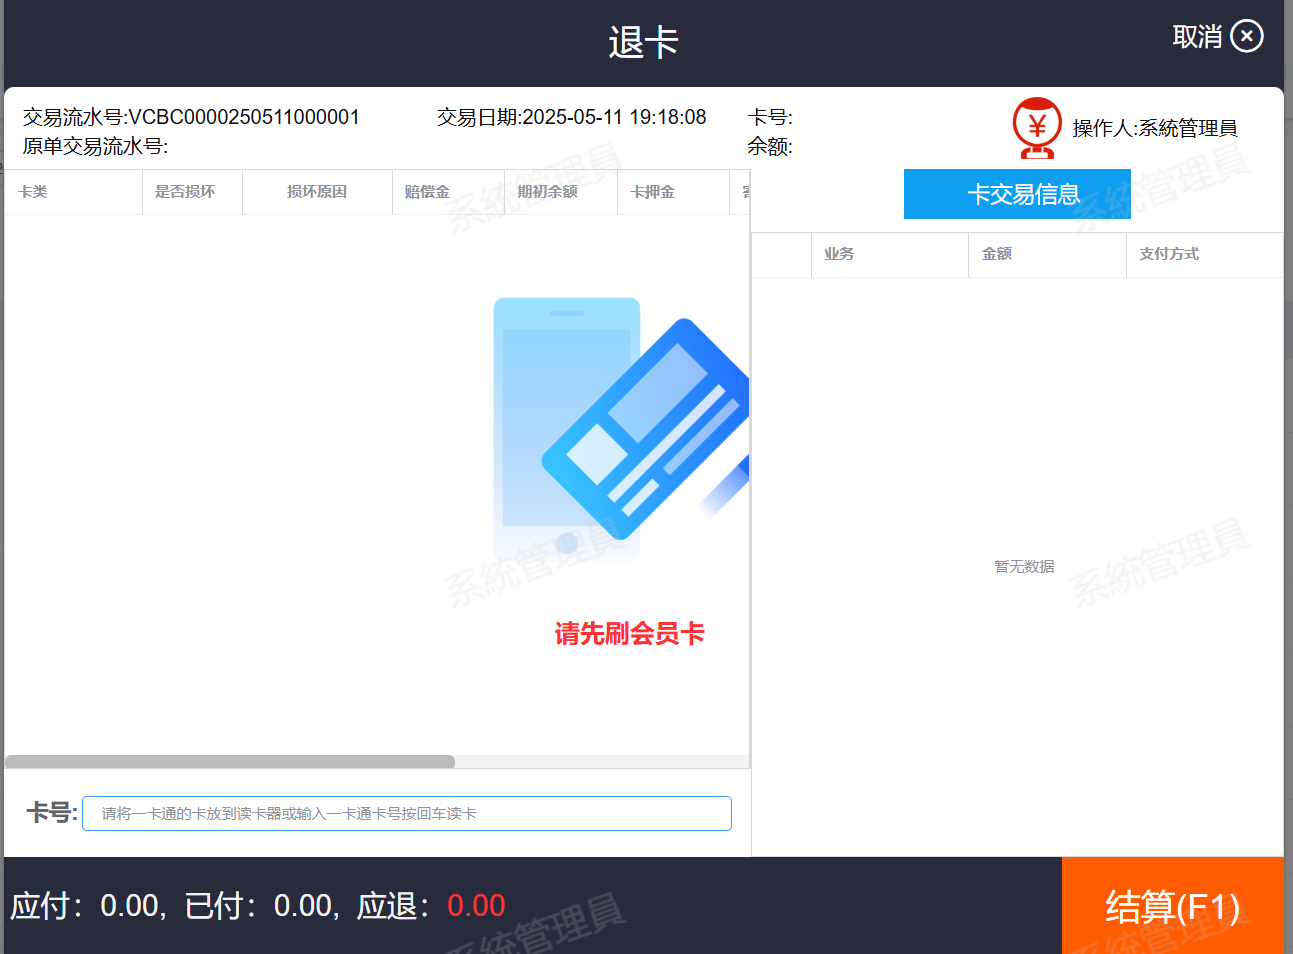This screenshot has height=954, width=1293.
Task: Click the 损坏原因 column header
Action: click(317, 192)
